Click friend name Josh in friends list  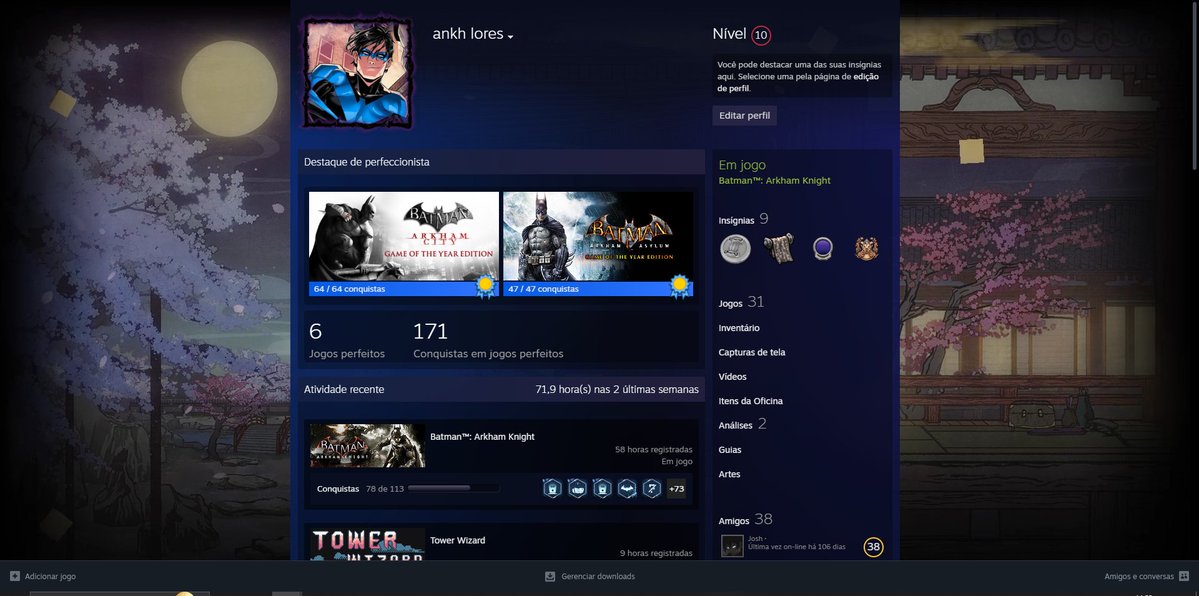point(757,539)
